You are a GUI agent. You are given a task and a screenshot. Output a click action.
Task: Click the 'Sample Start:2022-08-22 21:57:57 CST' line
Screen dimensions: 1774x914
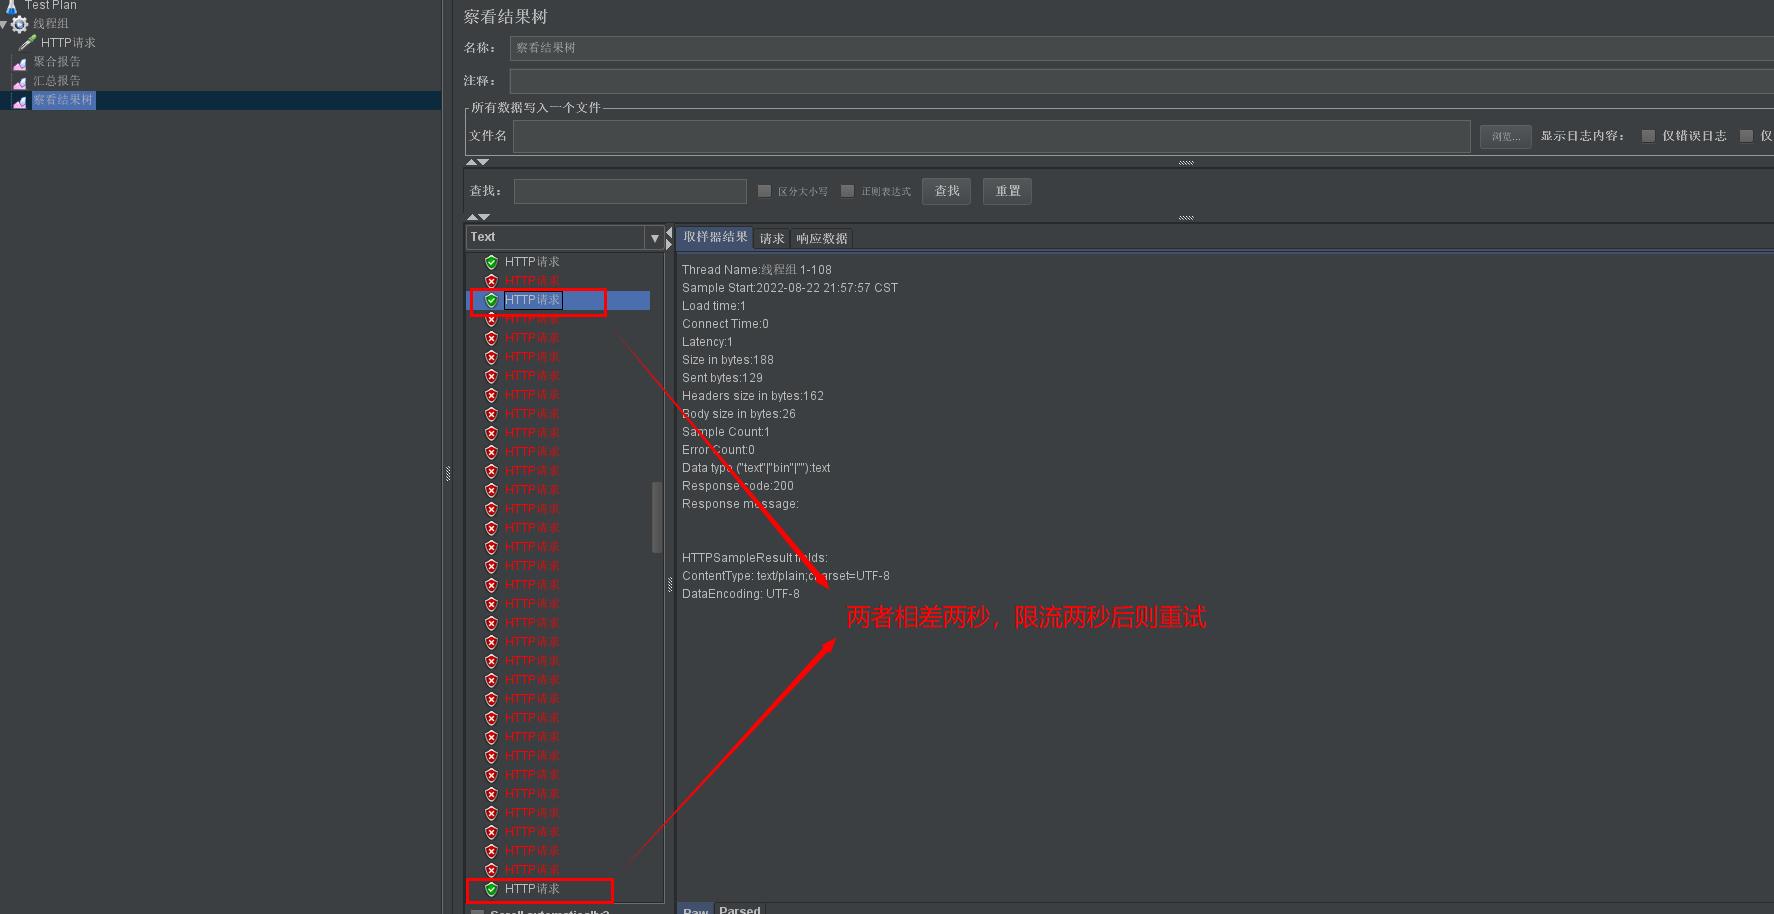click(790, 288)
